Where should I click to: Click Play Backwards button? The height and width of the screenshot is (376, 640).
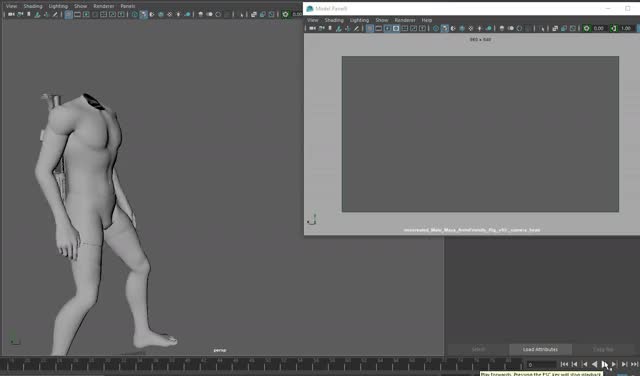coord(595,364)
